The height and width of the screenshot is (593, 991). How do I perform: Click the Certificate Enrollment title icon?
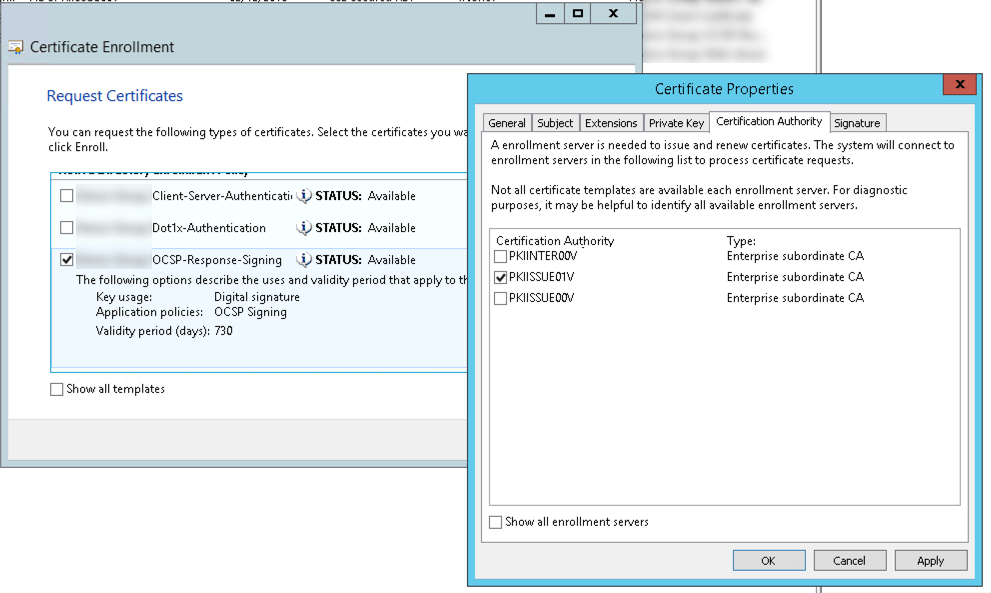click(x=15, y=47)
